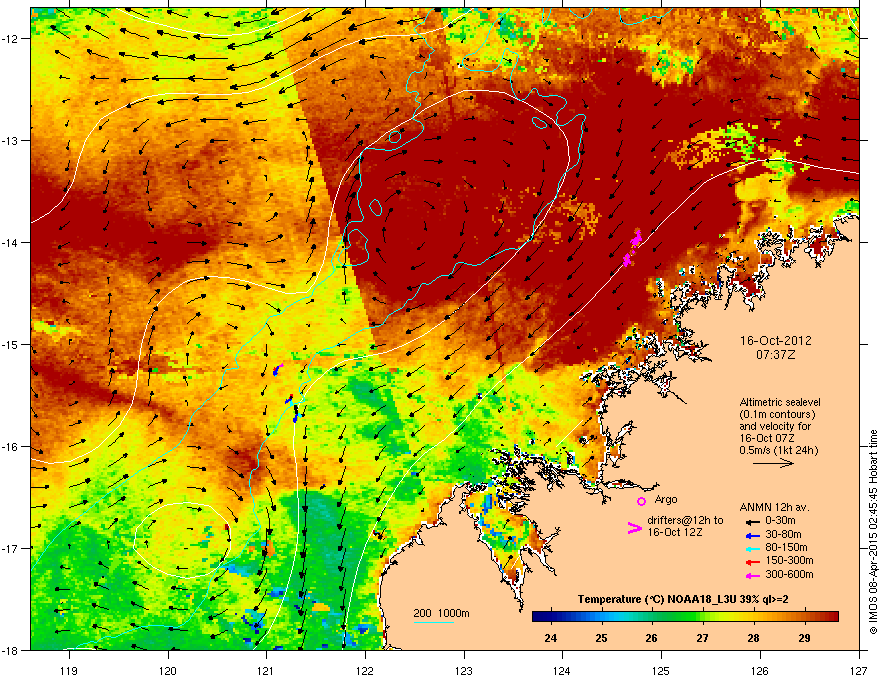
Task: Click the 30-80m depth label
Action: [x=783, y=534]
